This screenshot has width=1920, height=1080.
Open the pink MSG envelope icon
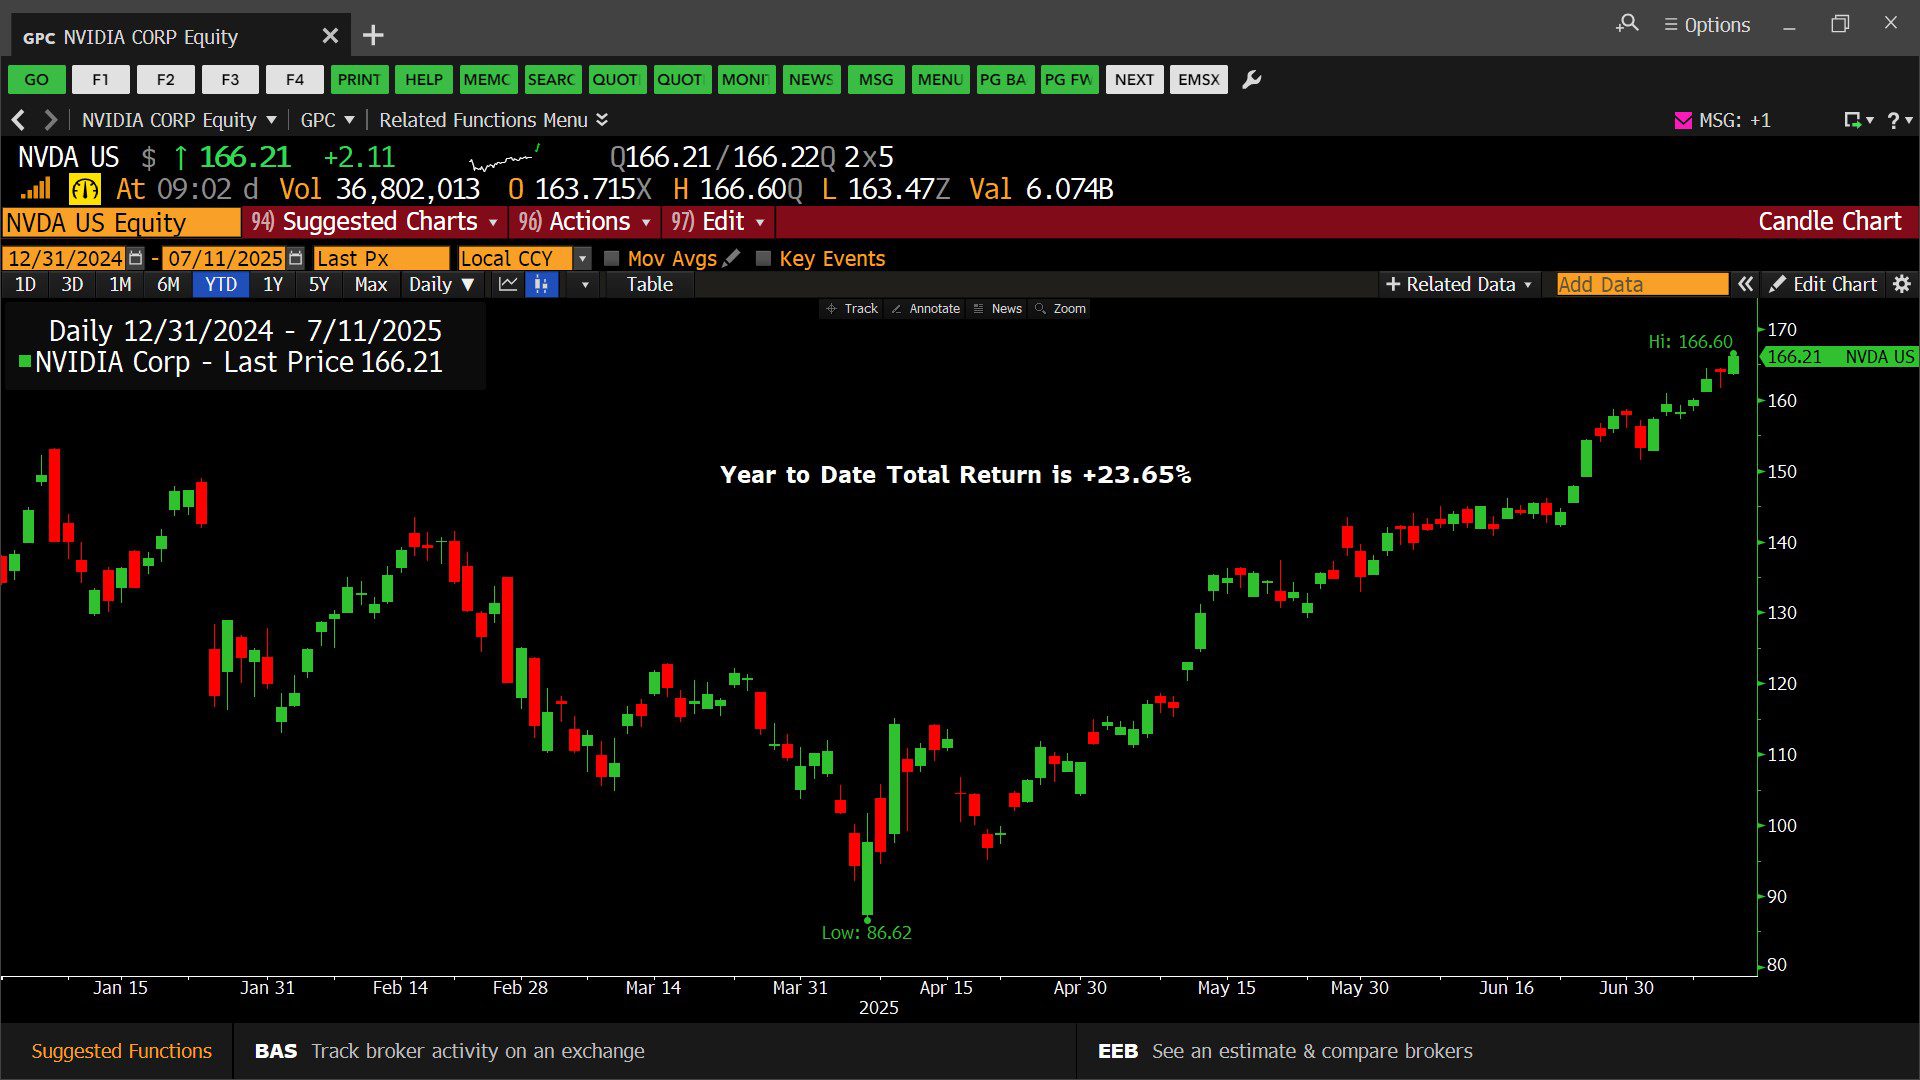(x=1683, y=120)
